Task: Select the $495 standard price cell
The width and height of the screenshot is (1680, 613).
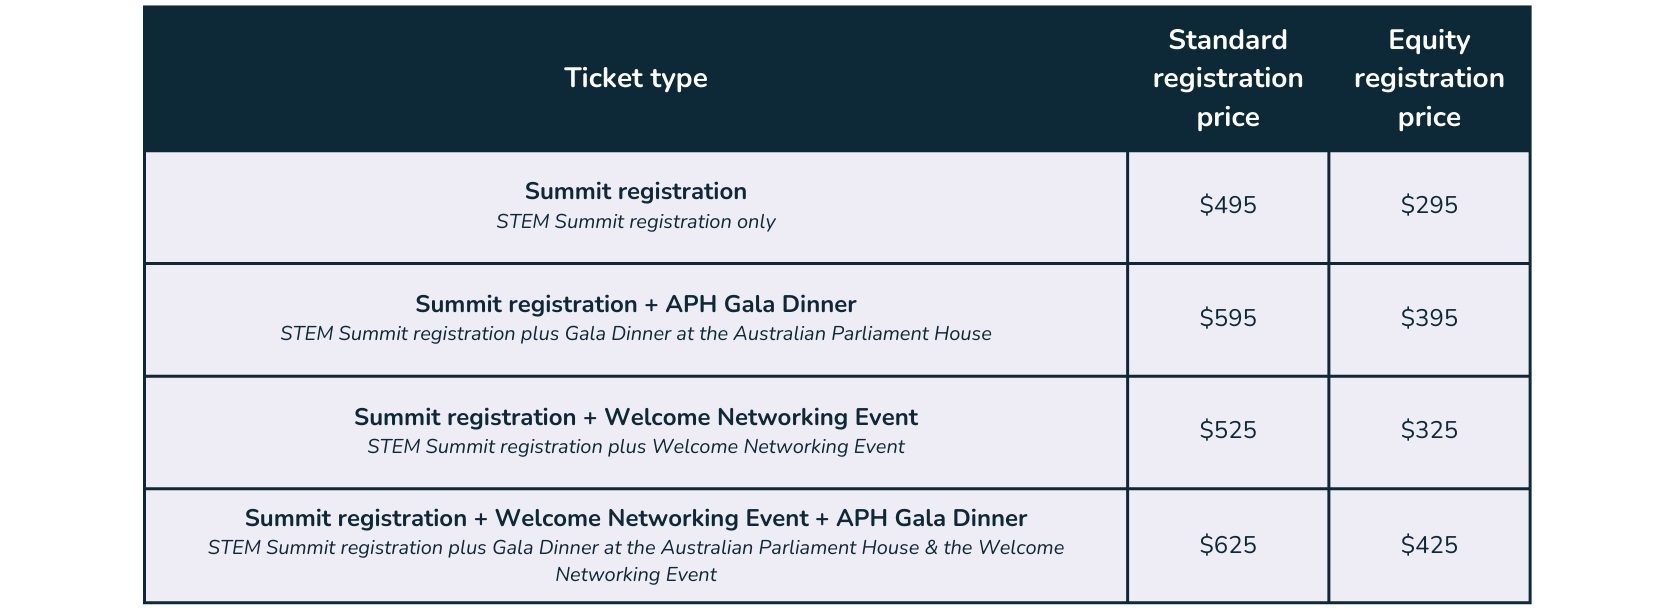Action: coord(1228,206)
